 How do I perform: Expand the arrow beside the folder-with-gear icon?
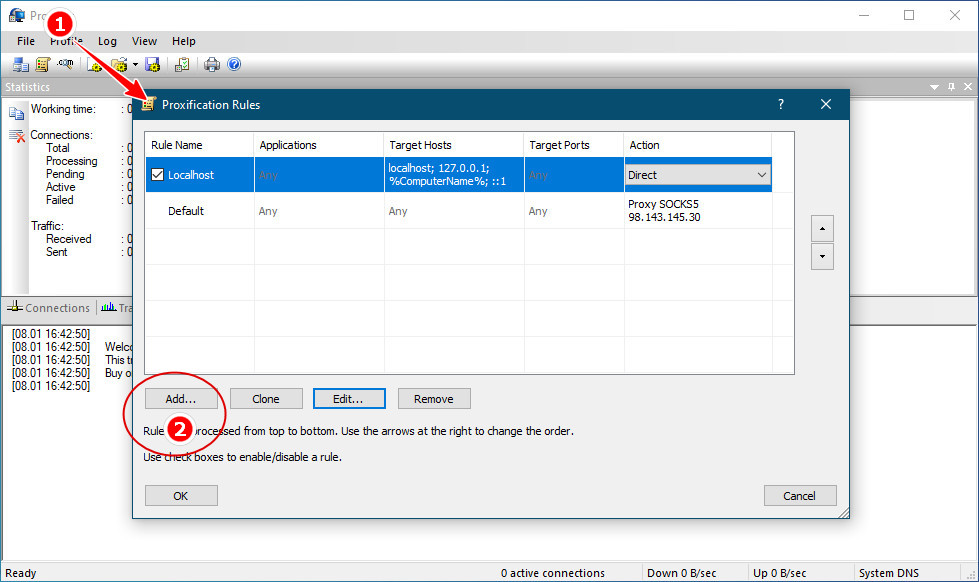[x=135, y=64]
